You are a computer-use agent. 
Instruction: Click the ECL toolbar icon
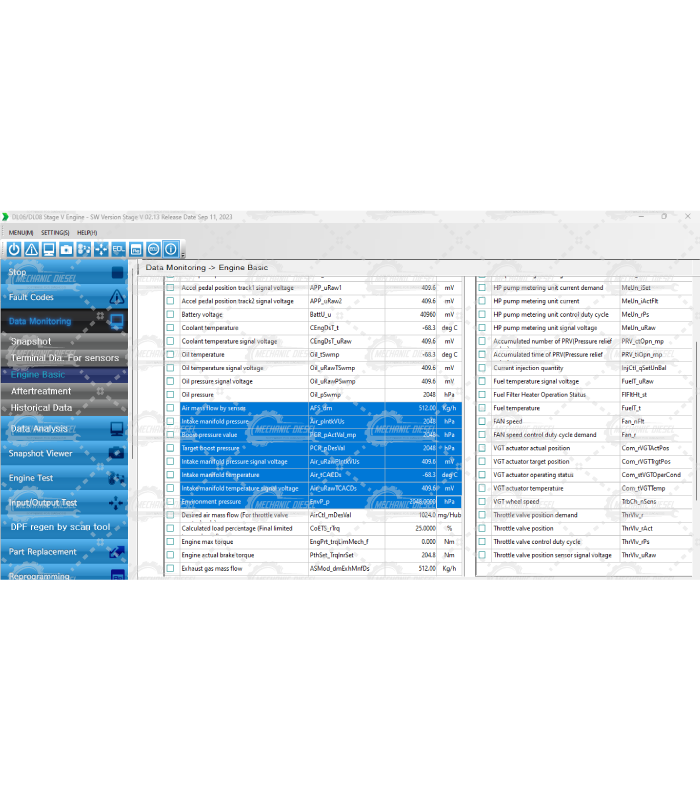click(118, 249)
